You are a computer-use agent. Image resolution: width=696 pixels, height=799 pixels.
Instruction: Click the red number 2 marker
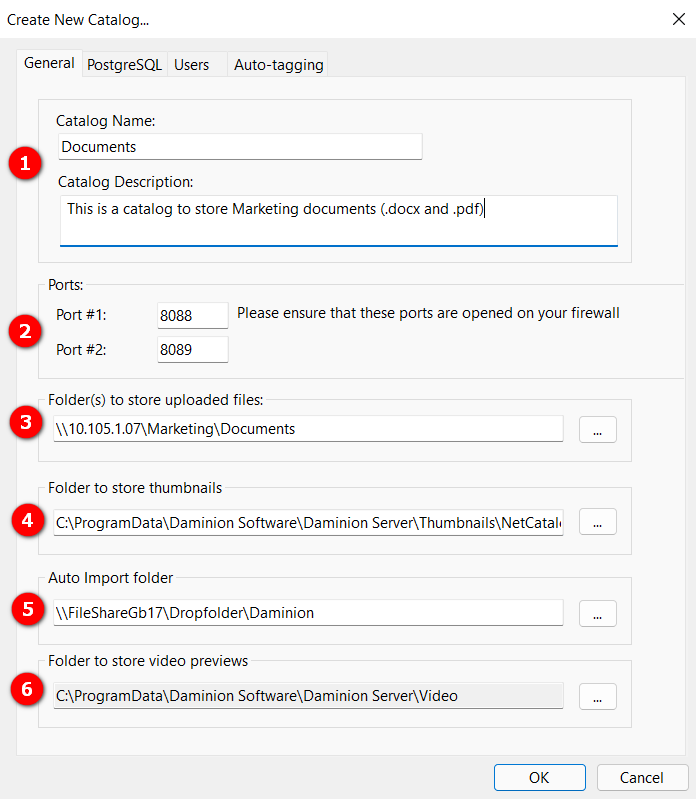click(x=24, y=331)
